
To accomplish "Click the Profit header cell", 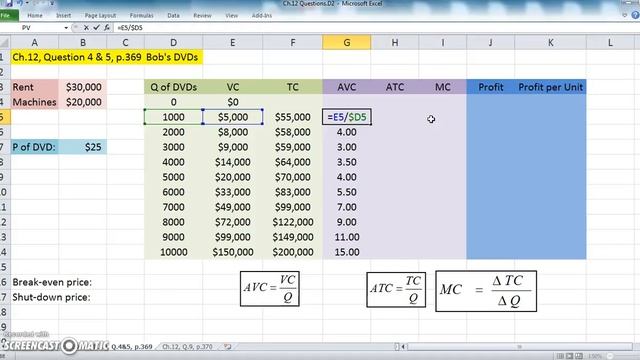I will [x=491, y=87].
